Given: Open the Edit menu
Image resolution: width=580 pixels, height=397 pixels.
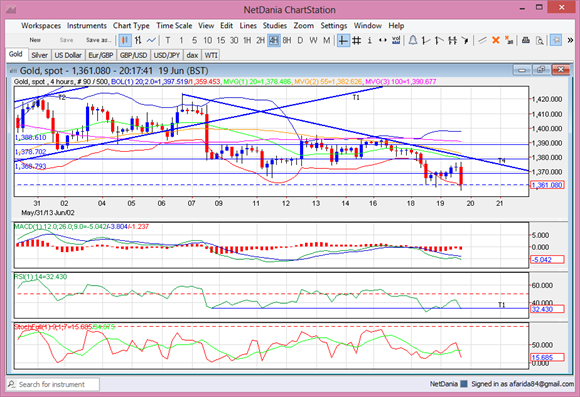Looking at the screenshot, I should (x=226, y=26).
